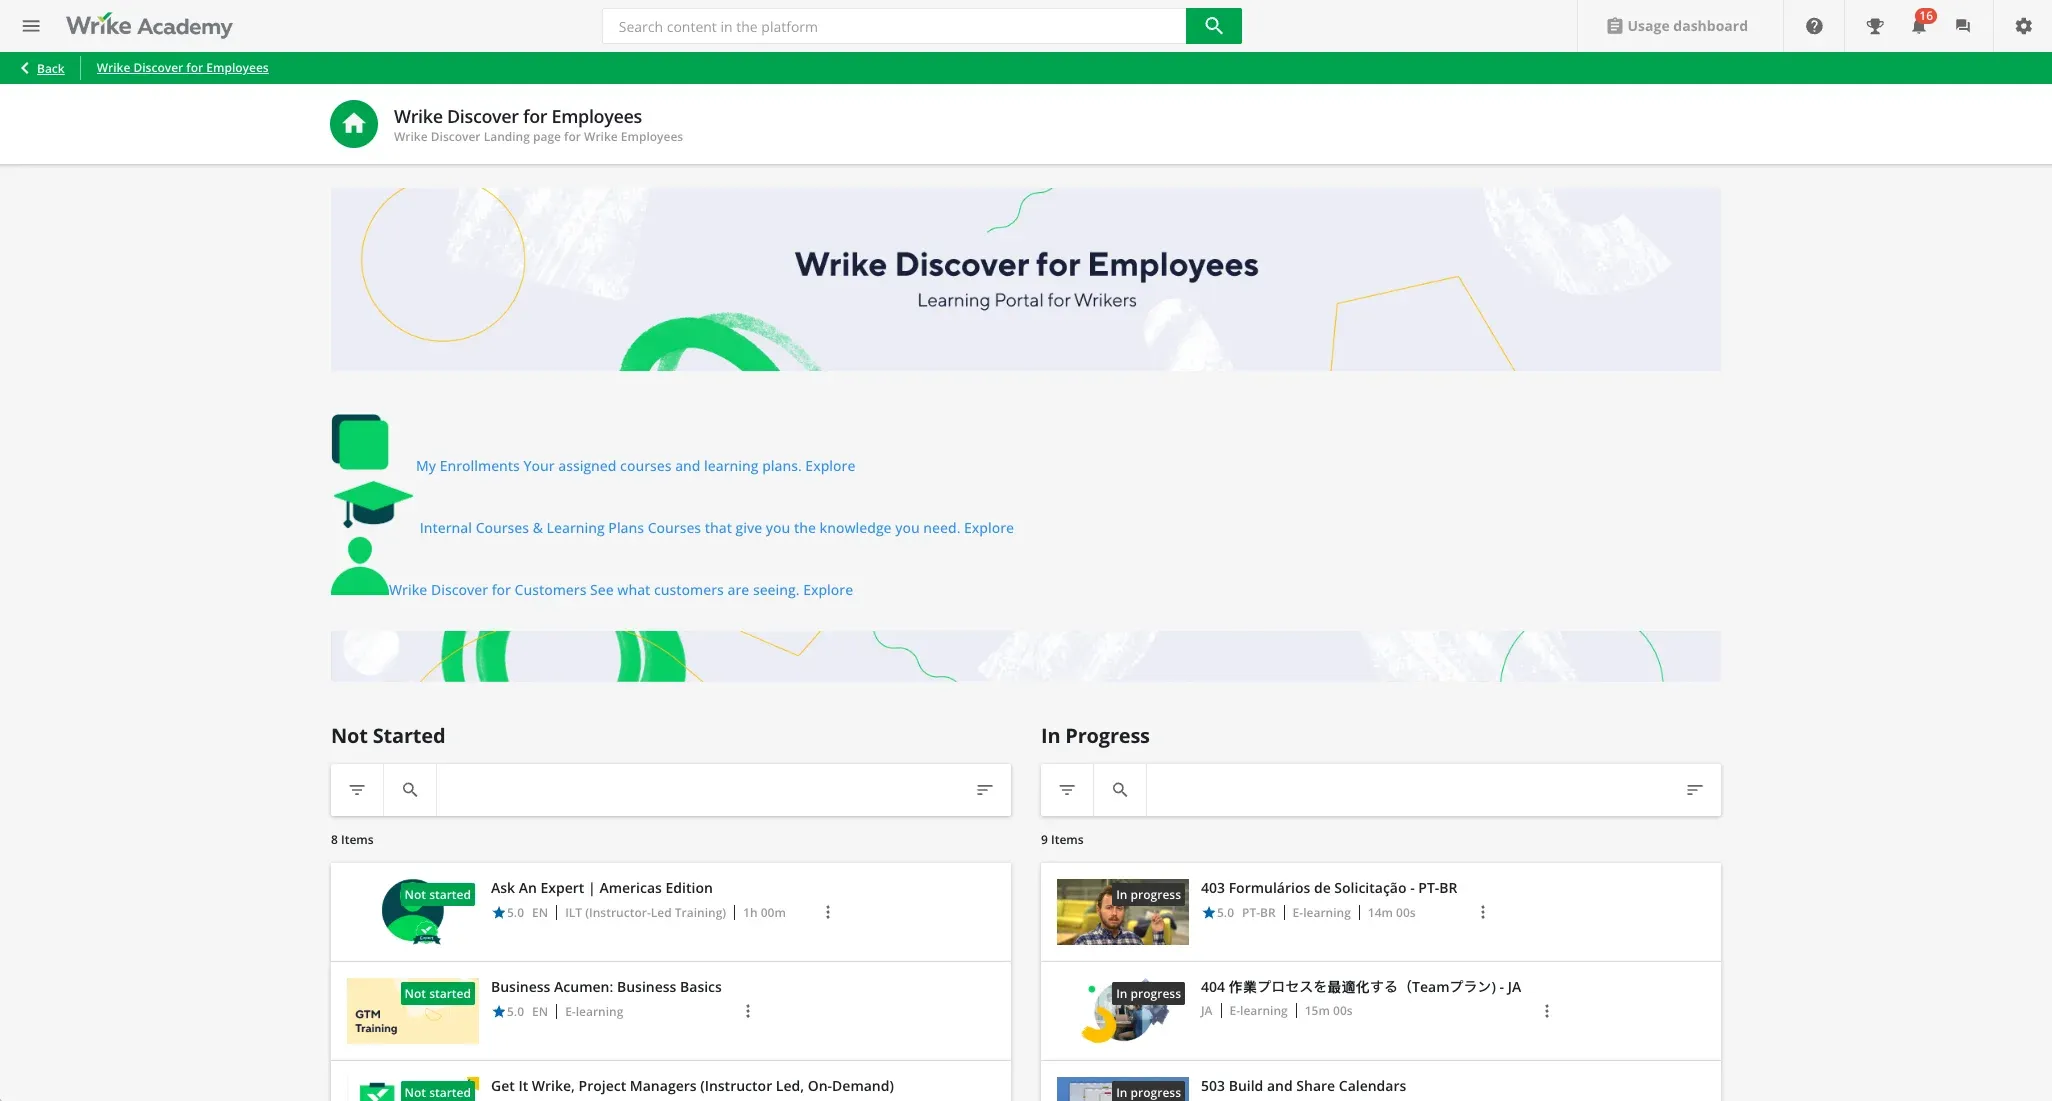Screen dimensions: 2052x1101
Task: Click the Back link
Action: (x=50, y=68)
